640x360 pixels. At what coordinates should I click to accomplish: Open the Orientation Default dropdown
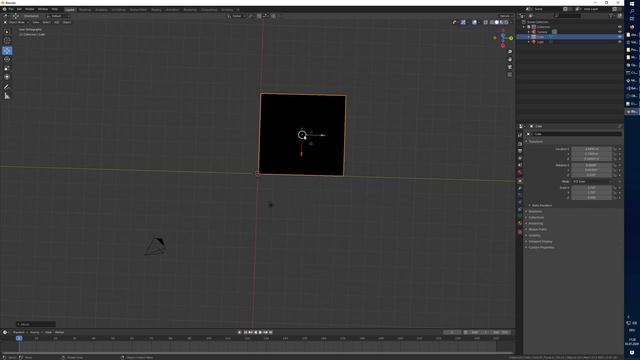[x=57, y=16]
